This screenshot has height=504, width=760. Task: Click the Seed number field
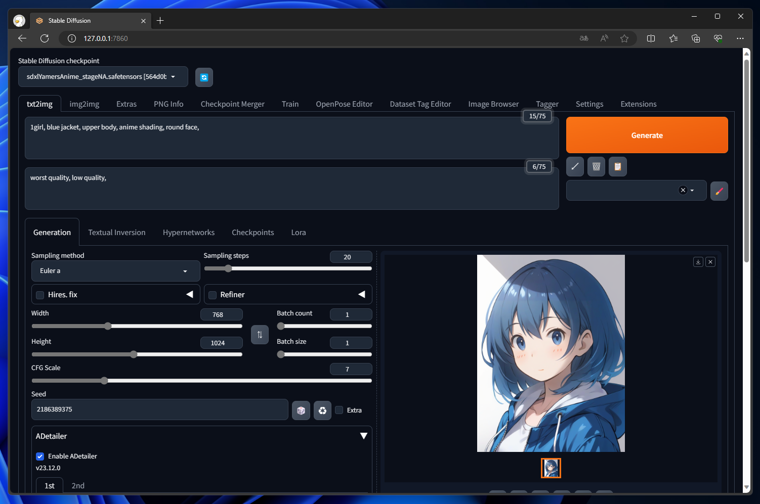(x=159, y=410)
